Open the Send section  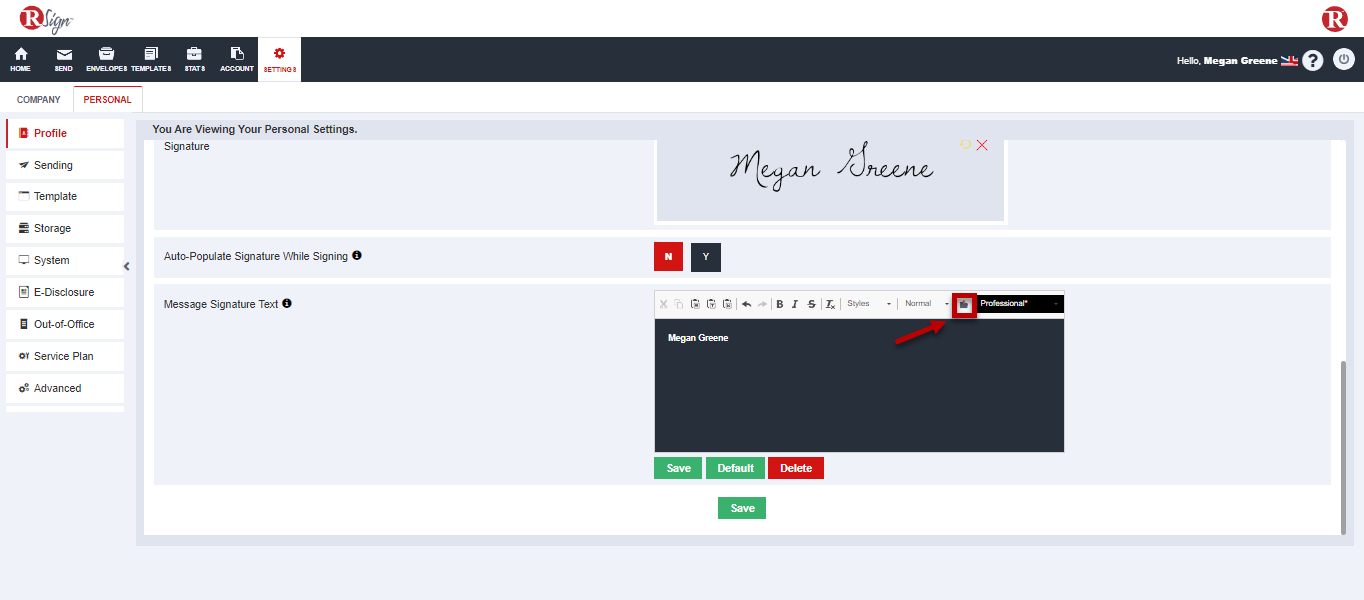click(64, 59)
